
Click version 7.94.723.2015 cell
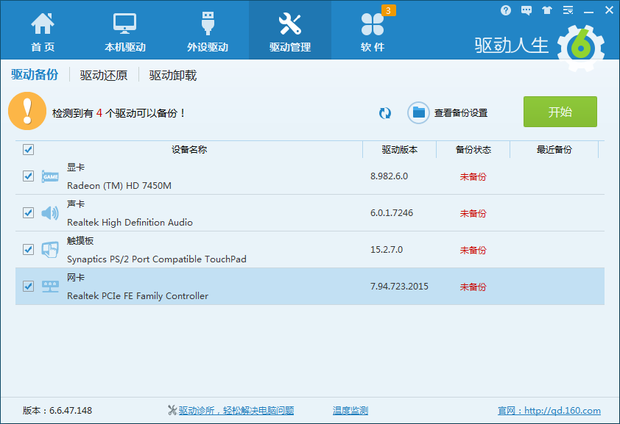pyautogui.click(x=399, y=286)
